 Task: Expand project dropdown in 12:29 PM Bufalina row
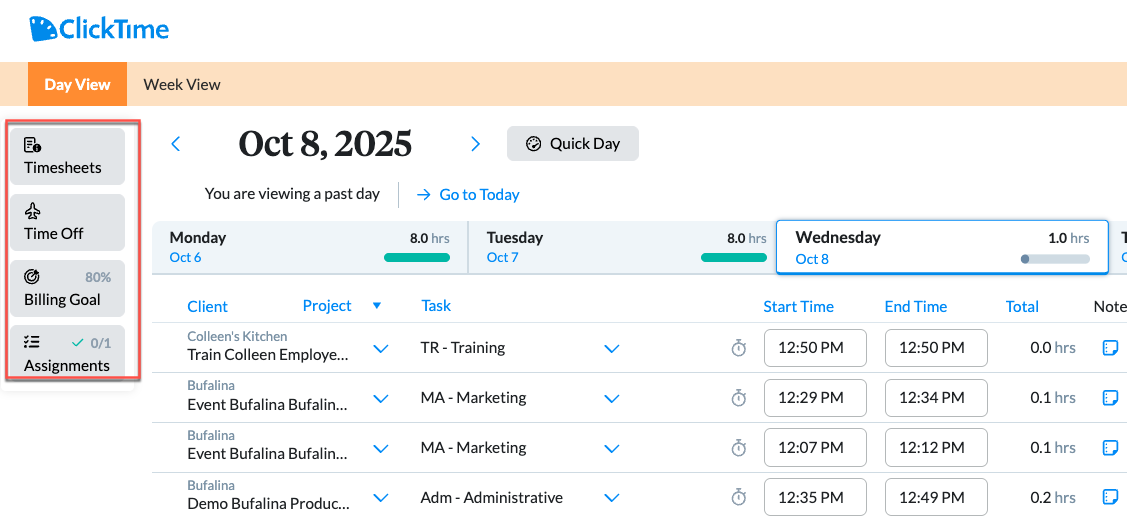[x=381, y=398]
